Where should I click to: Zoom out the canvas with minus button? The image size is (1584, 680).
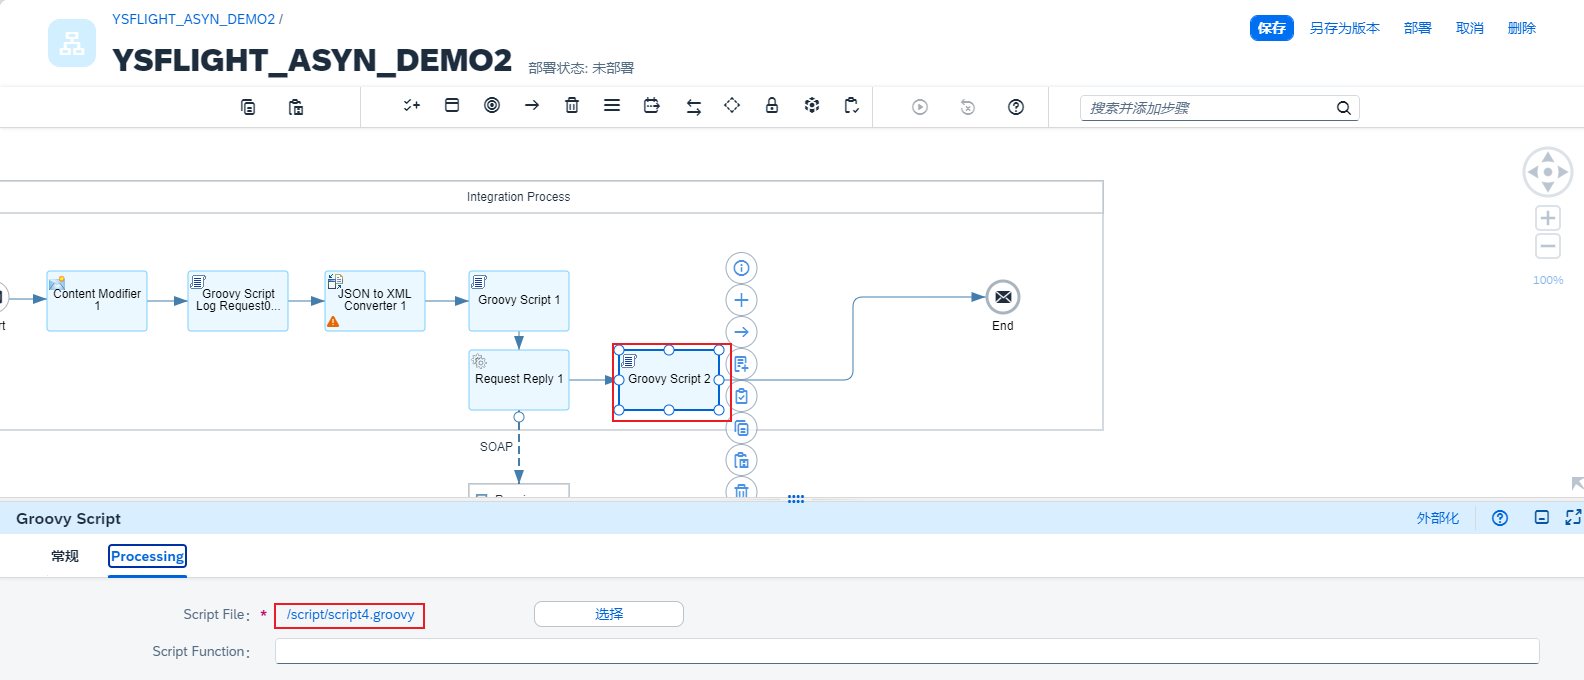1548,246
